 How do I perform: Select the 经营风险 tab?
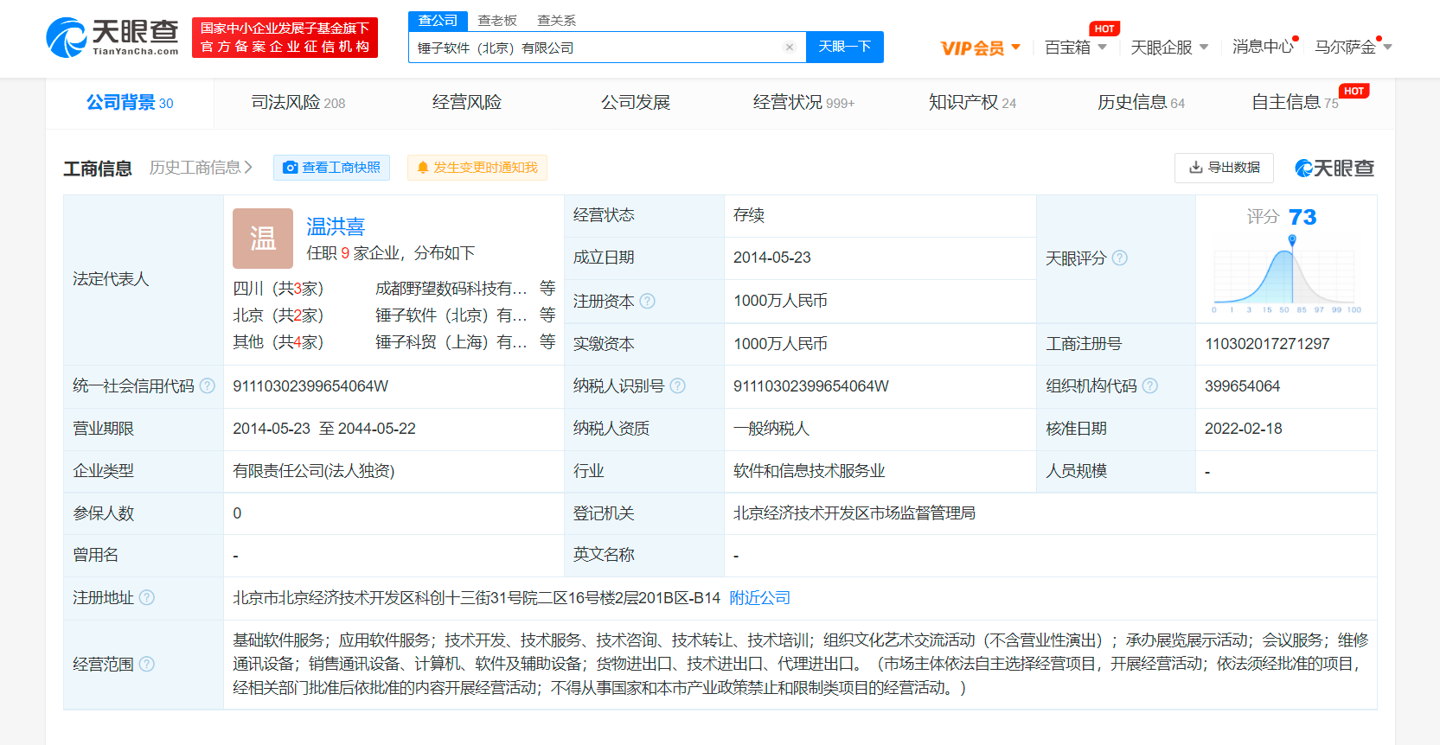[x=467, y=102]
